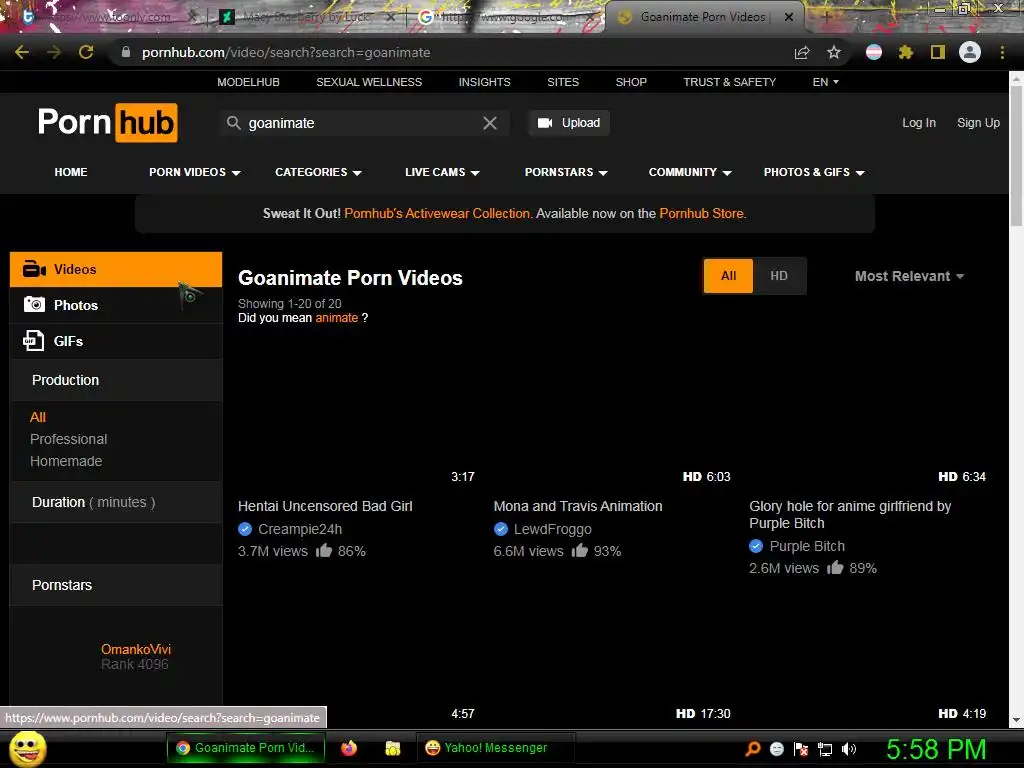Switch to the Google browser tab

point(503,17)
